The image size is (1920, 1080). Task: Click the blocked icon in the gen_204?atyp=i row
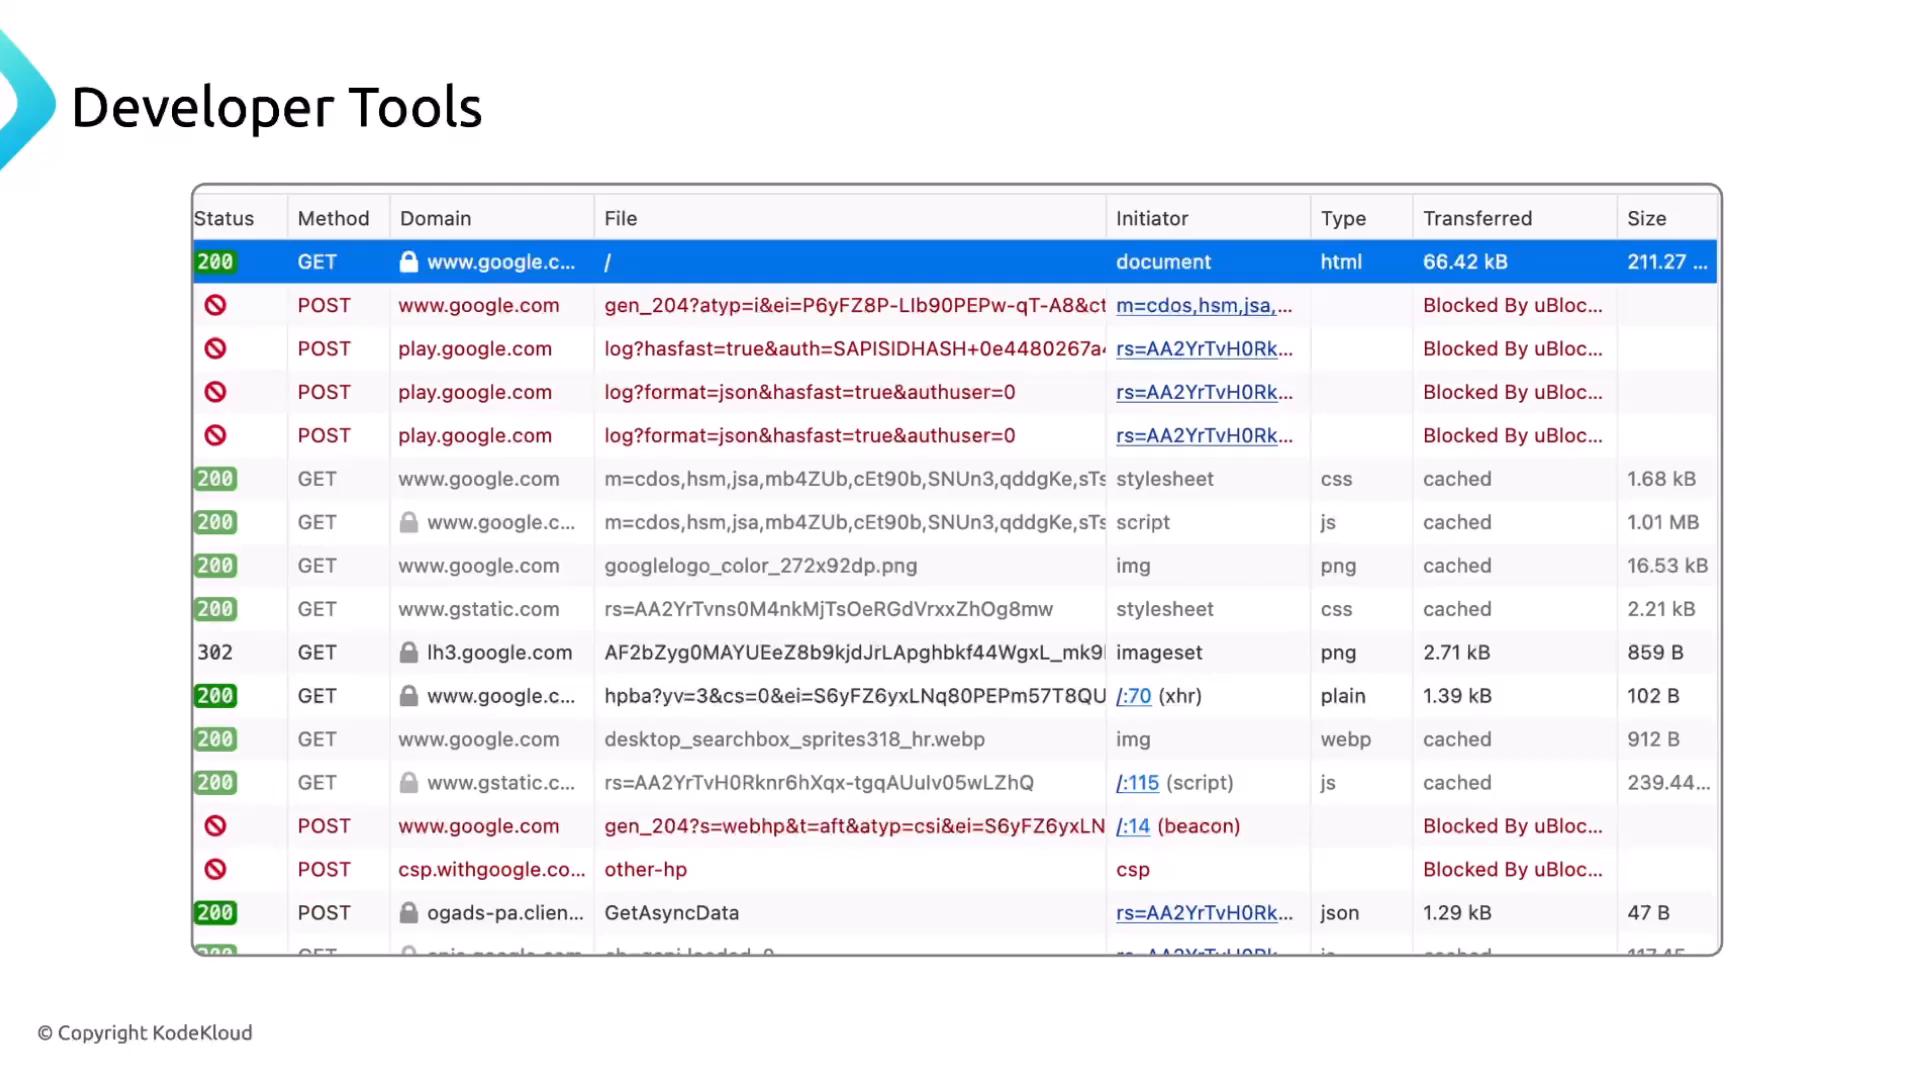(215, 305)
